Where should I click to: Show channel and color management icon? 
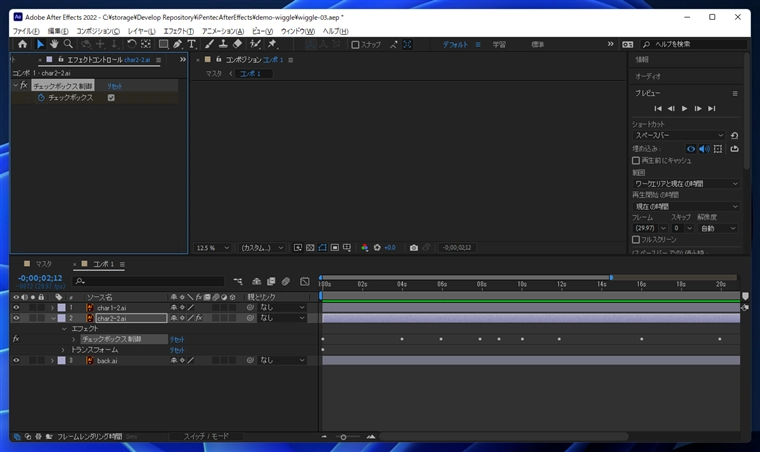click(x=364, y=248)
